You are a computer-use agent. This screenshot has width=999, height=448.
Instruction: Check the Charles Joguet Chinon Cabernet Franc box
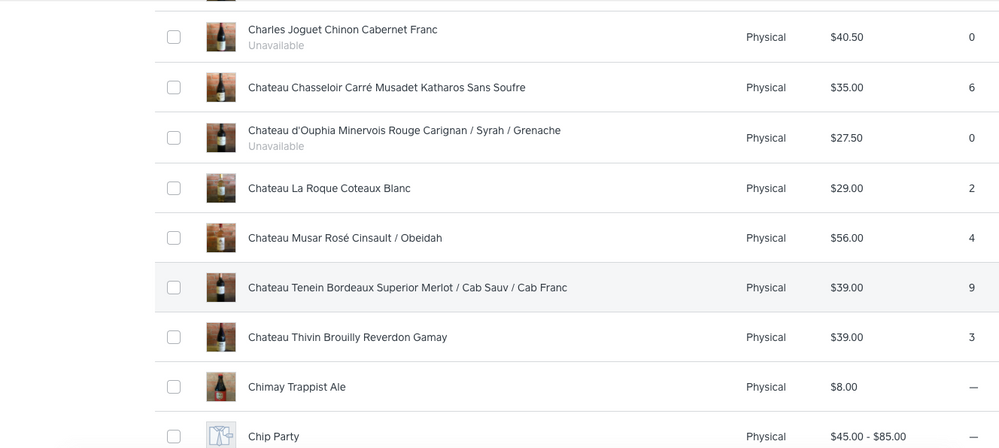click(174, 37)
